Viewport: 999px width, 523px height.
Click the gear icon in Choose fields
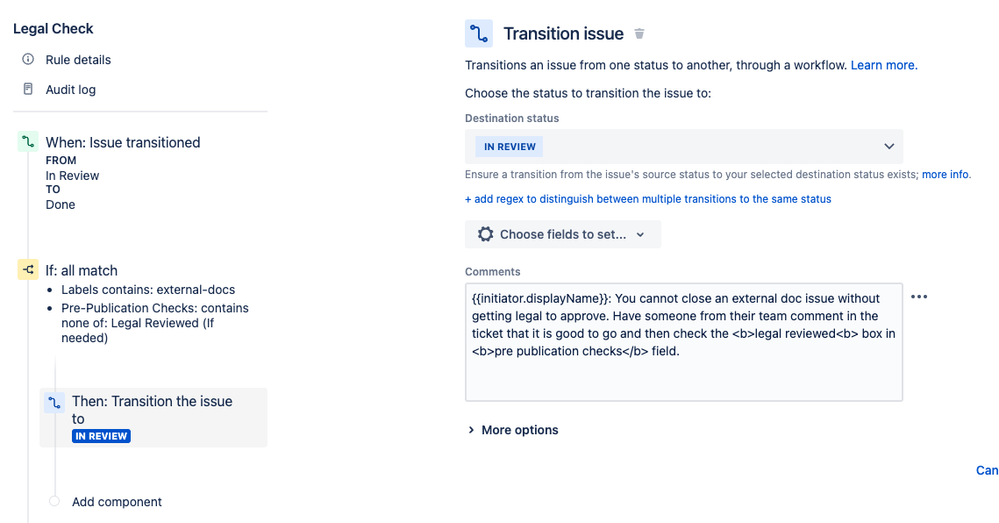click(x=485, y=234)
